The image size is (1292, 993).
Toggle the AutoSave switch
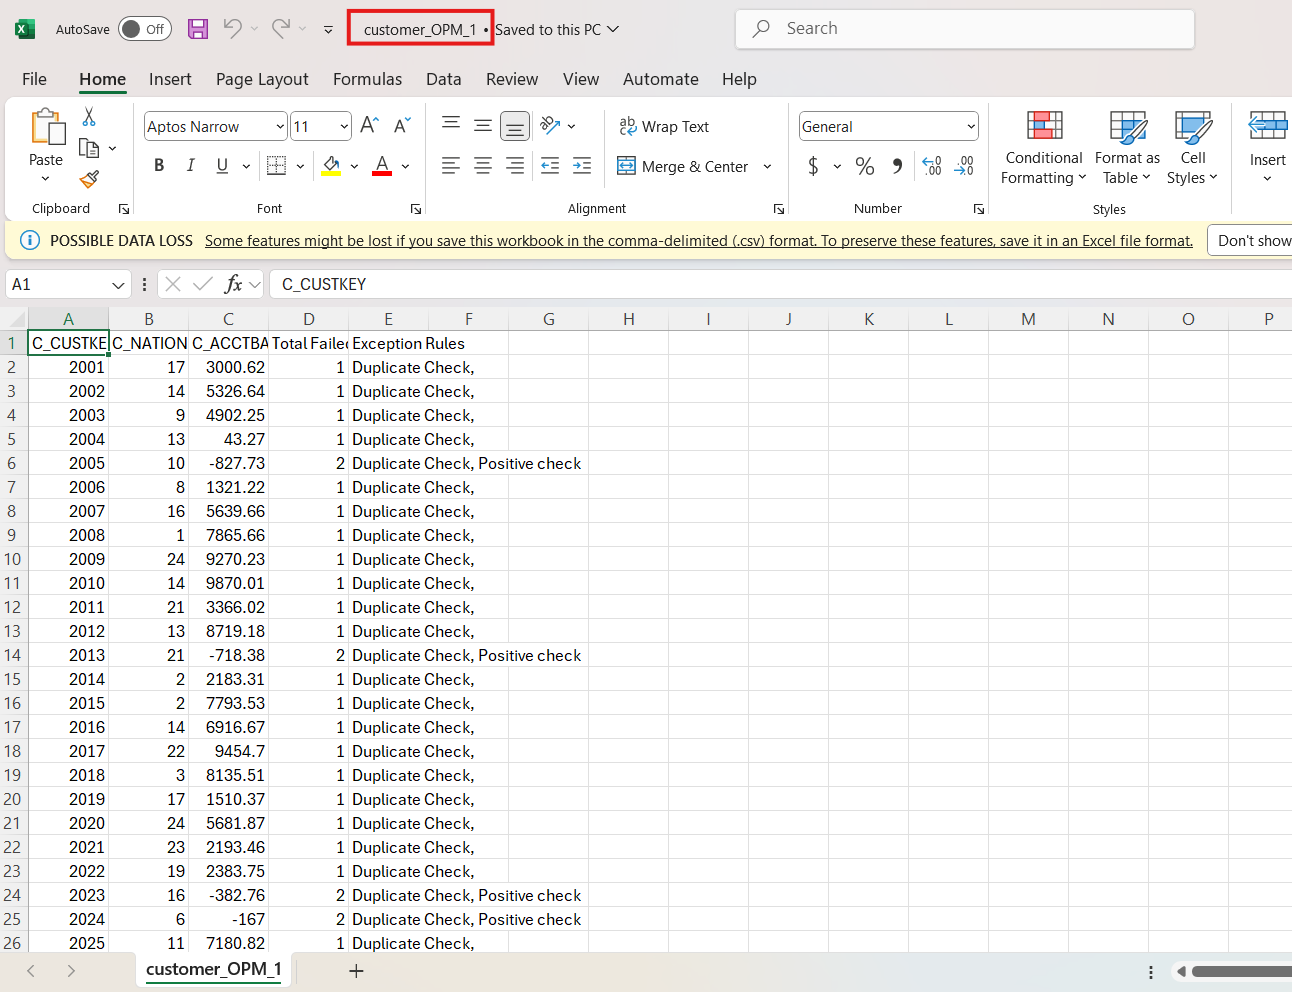(x=144, y=29)
